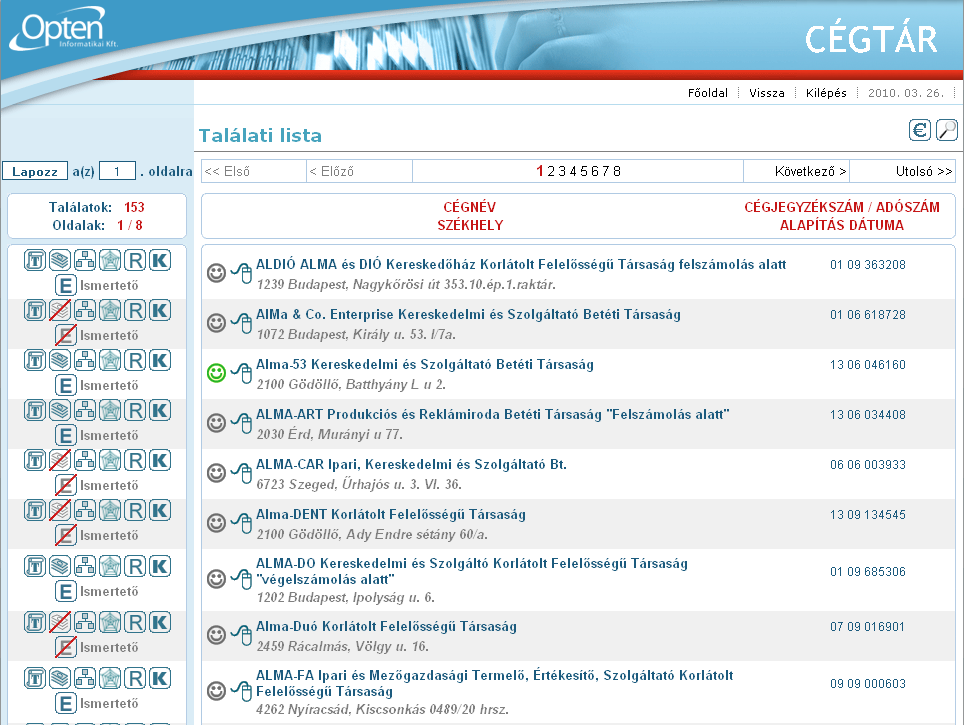The height and width of the screenshot is (725, 964).
Task: Open the E Ismertető icon for ALDIÓ ALMA és DIÓ
Action: coord(65,285)
